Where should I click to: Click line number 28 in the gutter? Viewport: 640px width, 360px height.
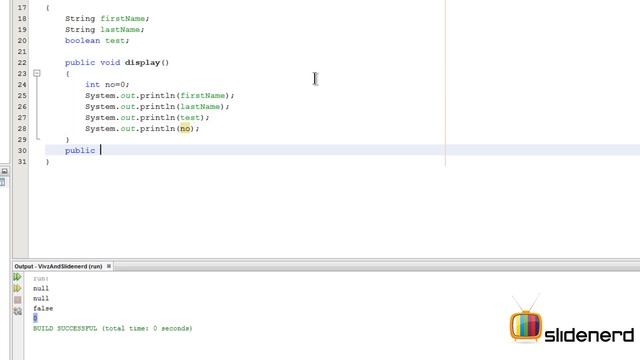pos(22,129)
